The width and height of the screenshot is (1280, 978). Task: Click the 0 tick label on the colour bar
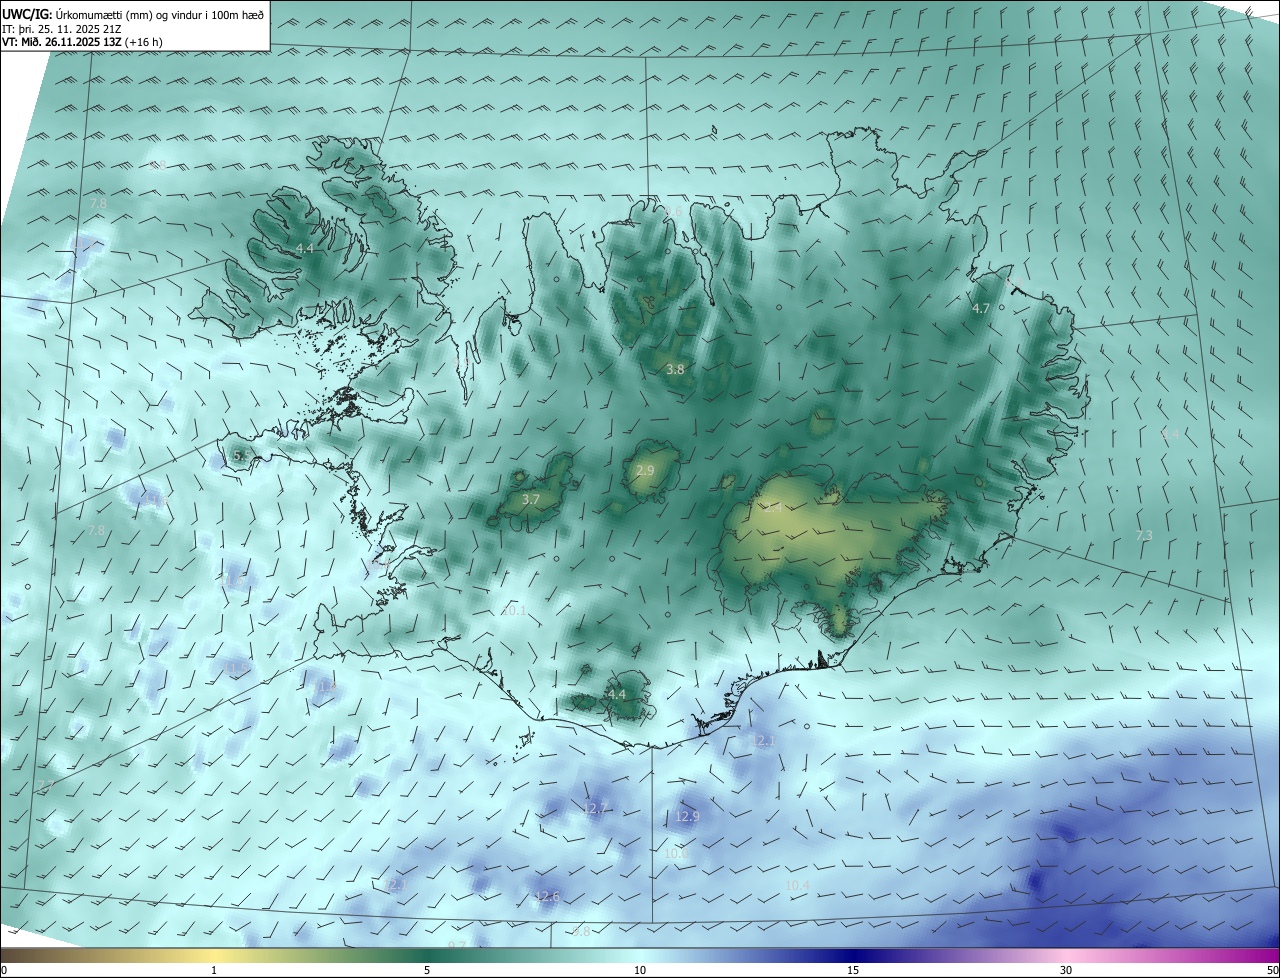4,970
